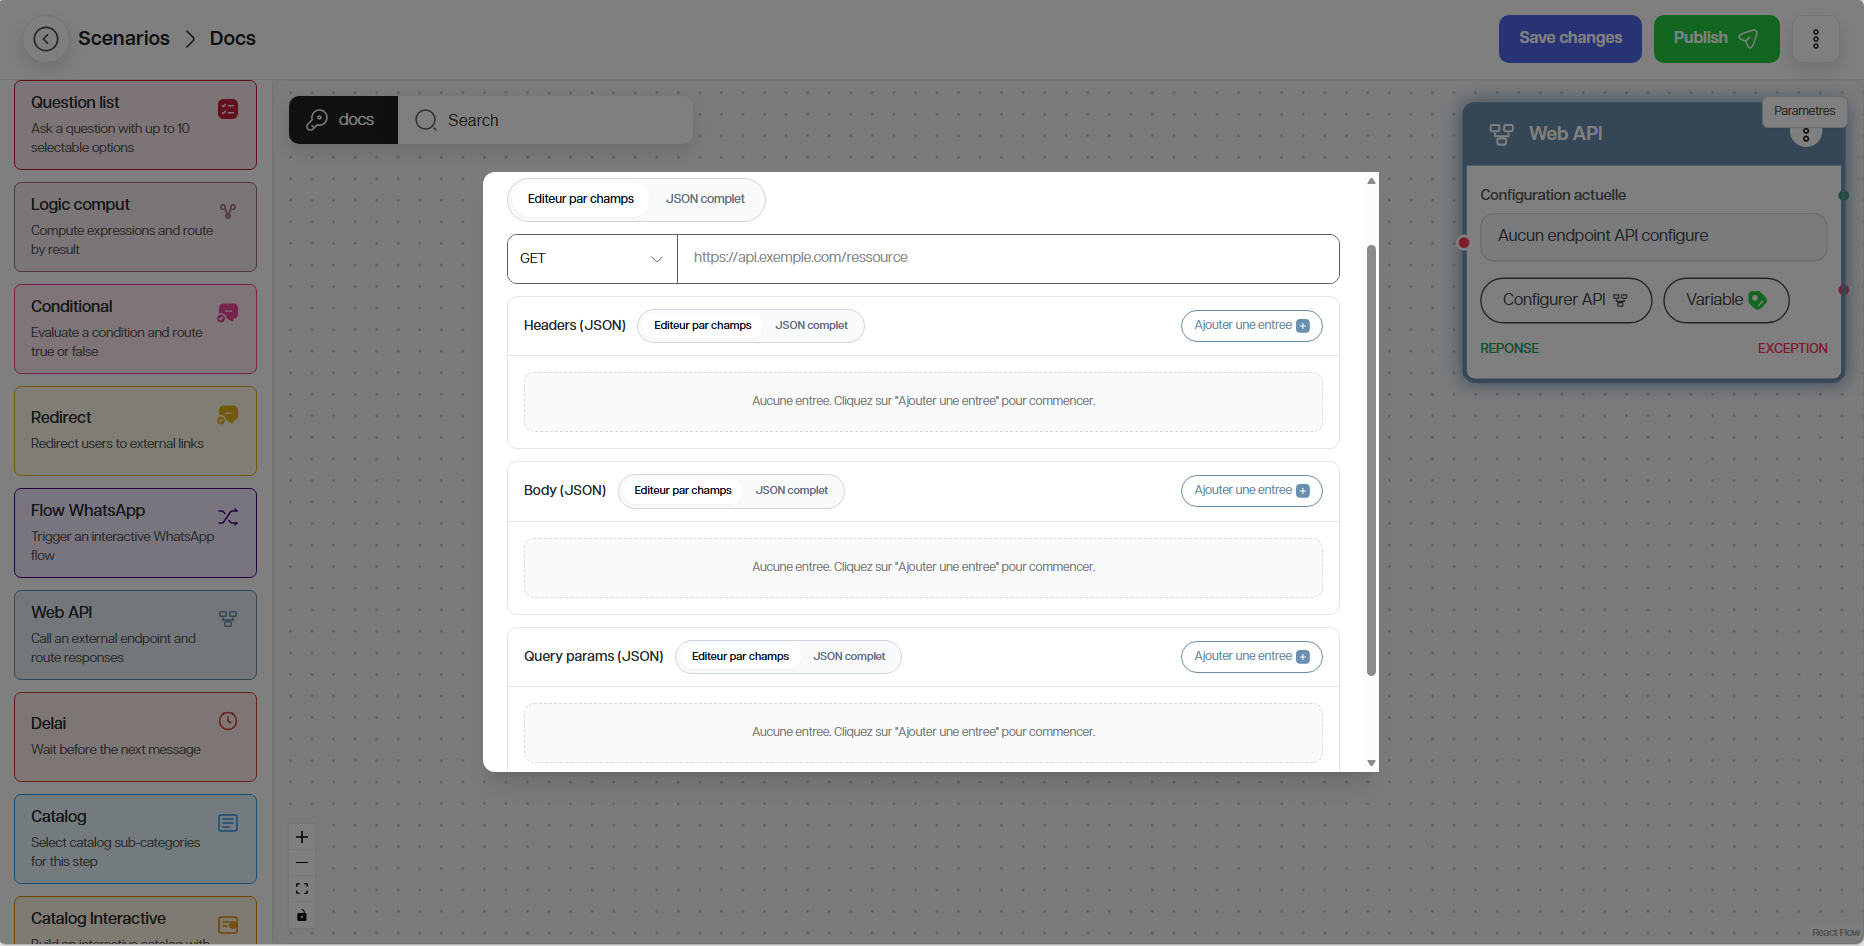Switch Body section to JSON complet
The height and width of the screenshot is (946, 1864).
(x=791, y=491)
